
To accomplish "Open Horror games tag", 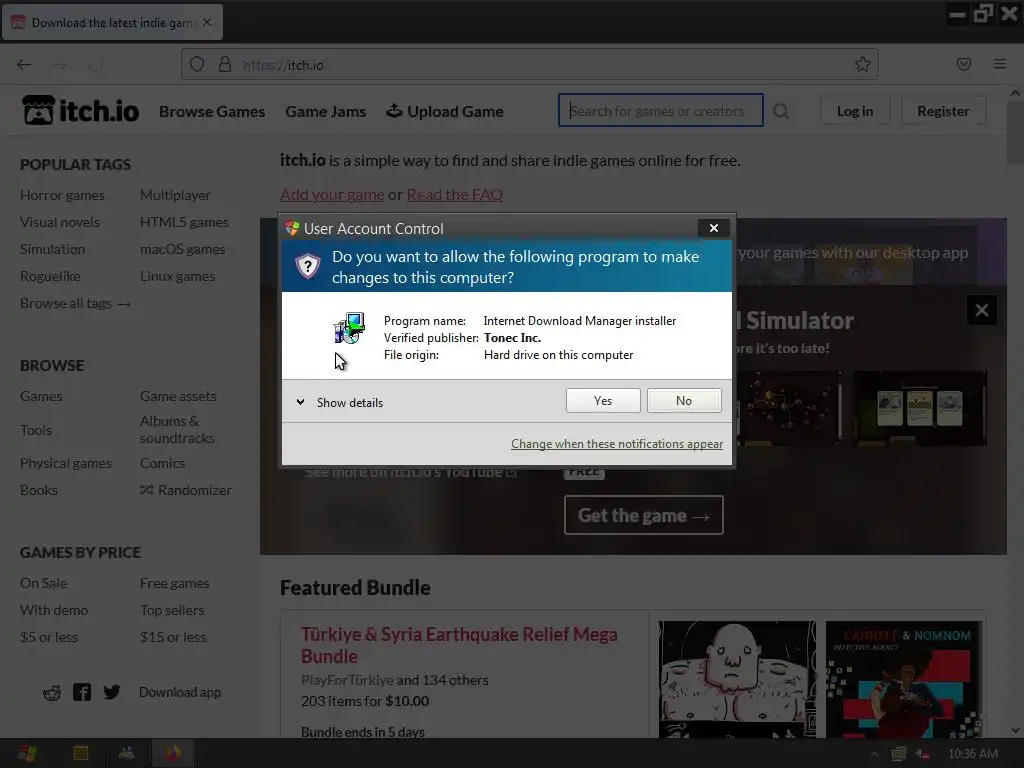I will (x=62, y=195).
